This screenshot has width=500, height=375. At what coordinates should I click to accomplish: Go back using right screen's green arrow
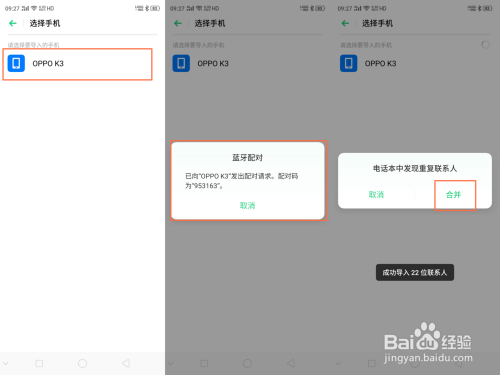click(x=345, y=23)
